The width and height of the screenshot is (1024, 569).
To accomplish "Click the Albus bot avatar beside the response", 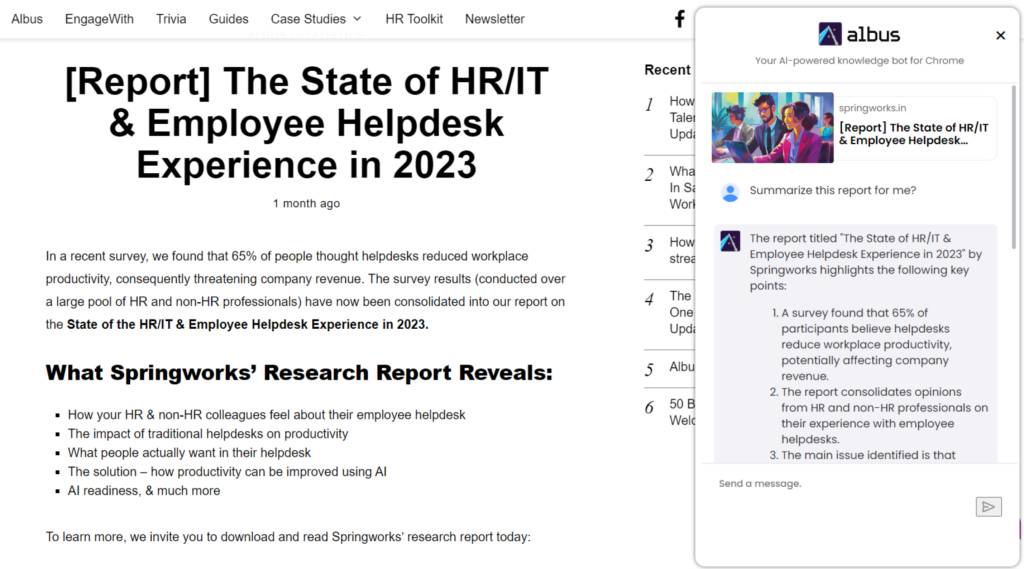I will point(730,241).
